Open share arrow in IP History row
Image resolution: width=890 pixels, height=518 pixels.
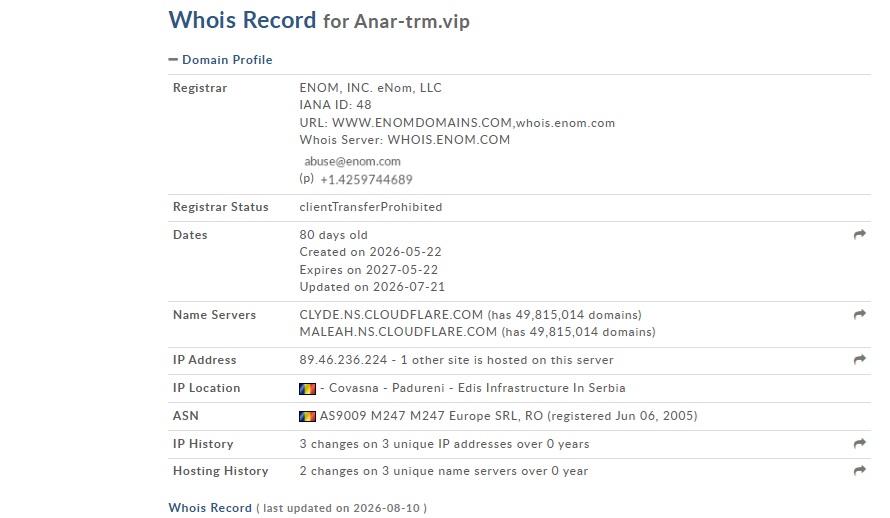pos(859,444)
